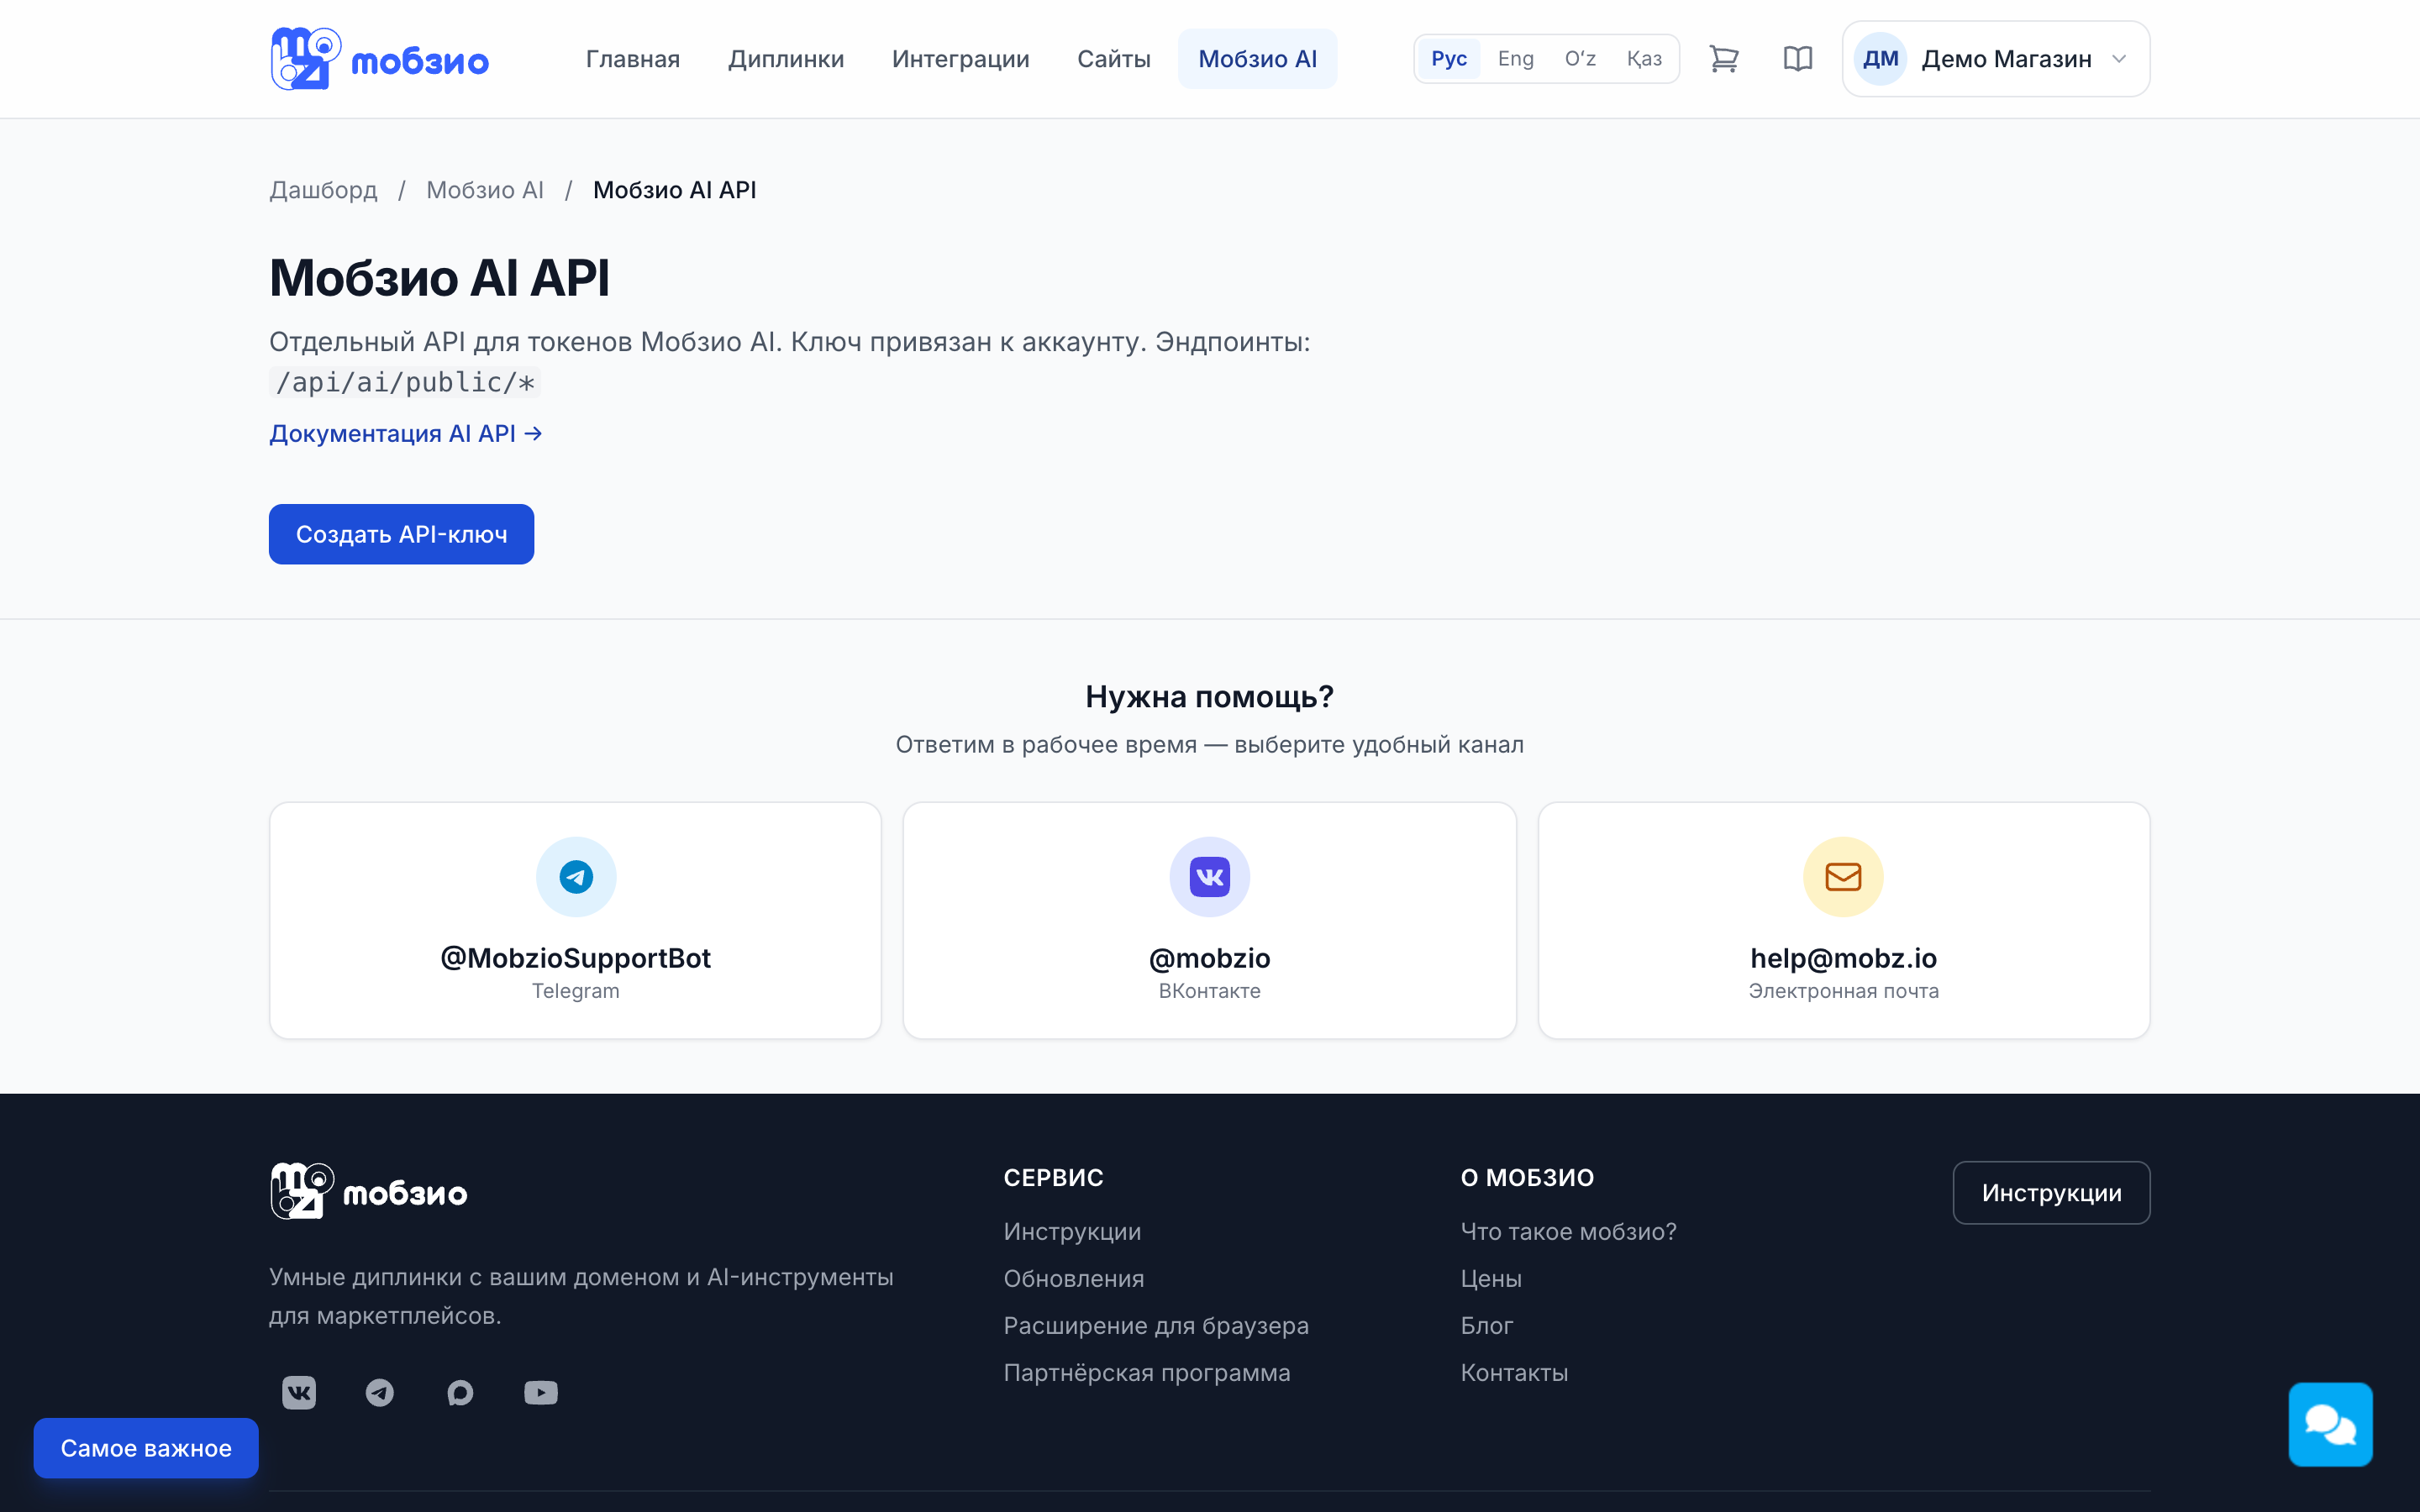Click the Нужна помощь? heading

click(1209, 696)
